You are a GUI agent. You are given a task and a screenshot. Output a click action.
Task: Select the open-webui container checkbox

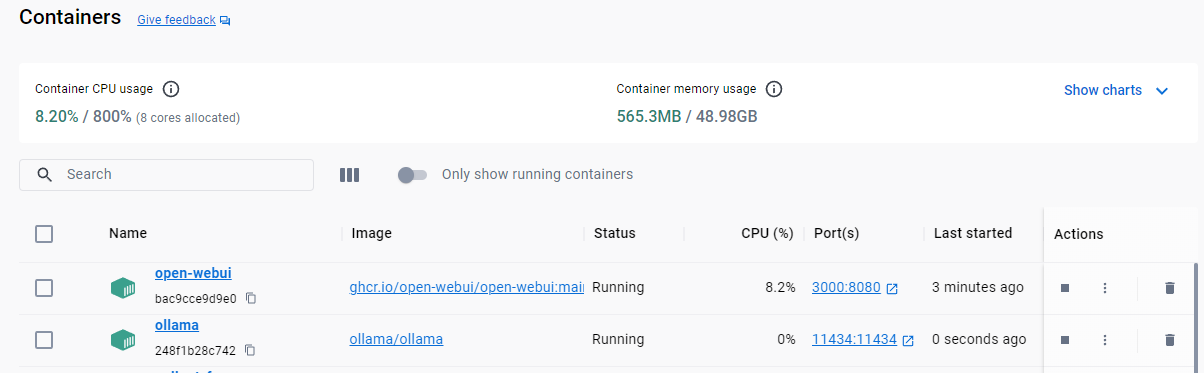44,288
